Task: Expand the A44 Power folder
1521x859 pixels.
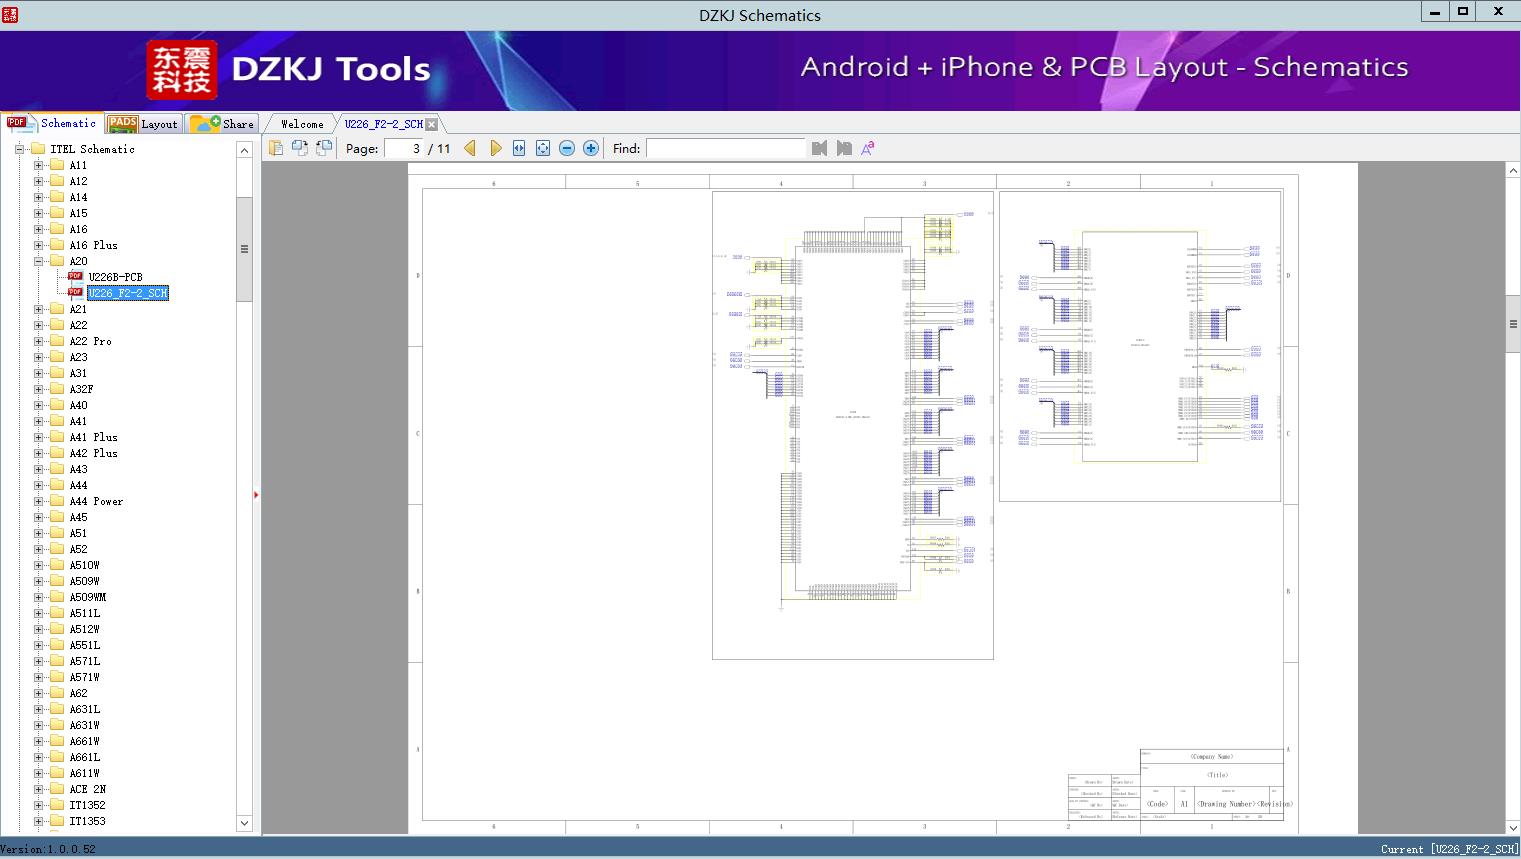Action: (x=38, y=501)
